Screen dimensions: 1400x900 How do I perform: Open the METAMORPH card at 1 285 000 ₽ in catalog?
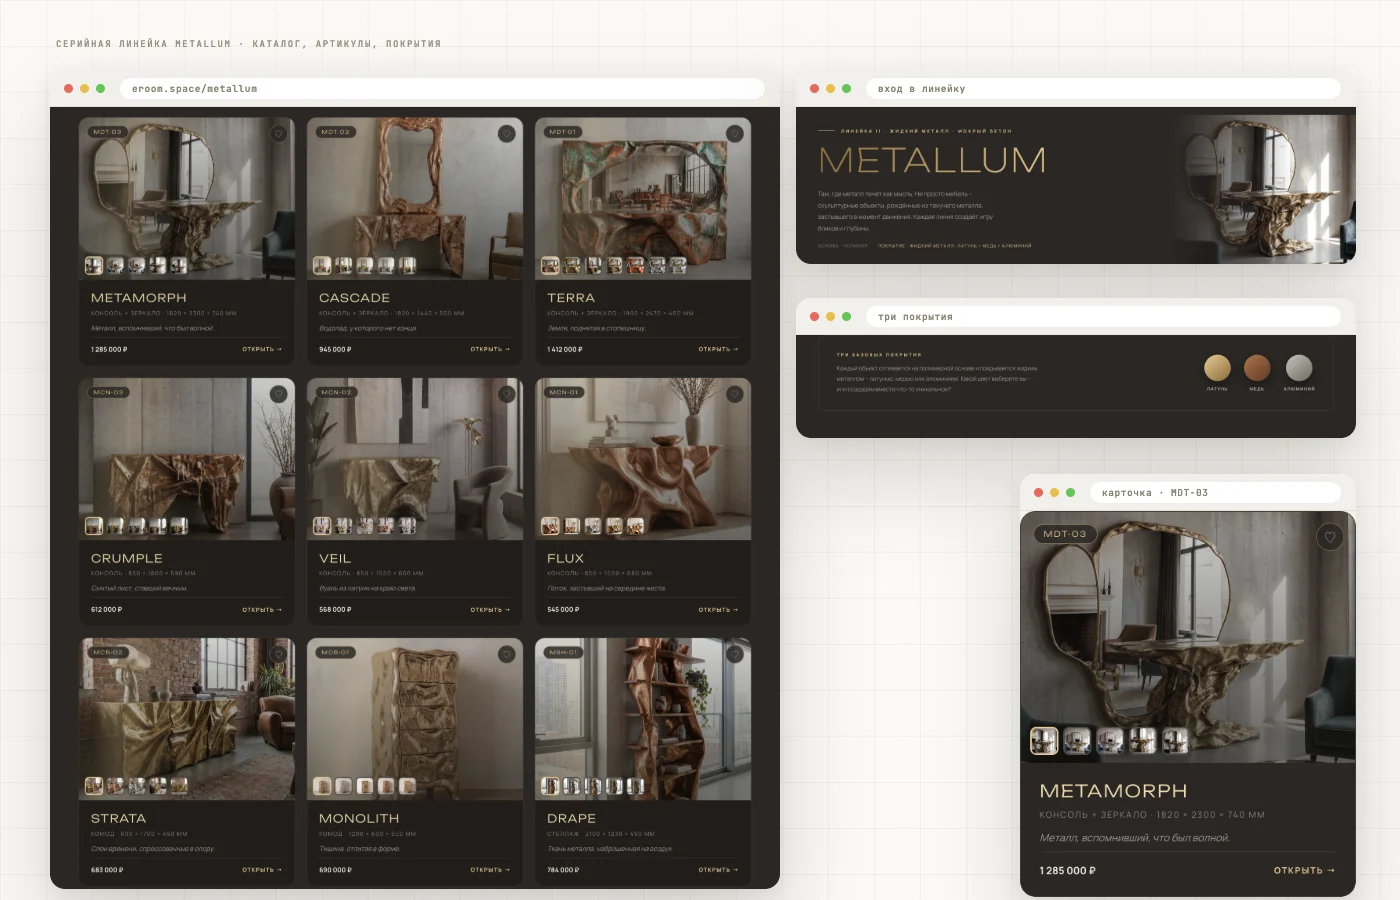(262, 349)
